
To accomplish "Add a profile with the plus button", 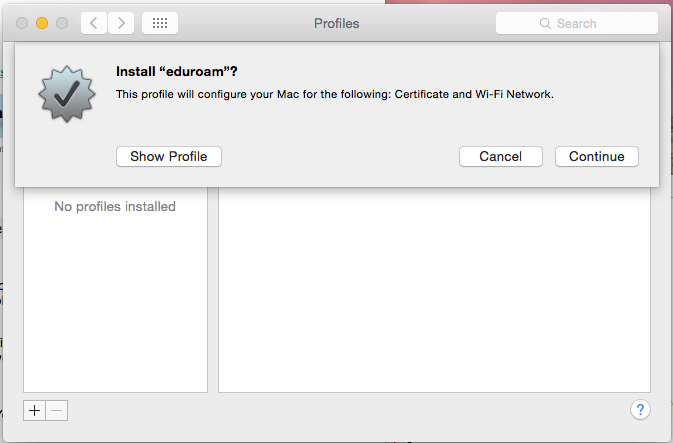I will [x=35, y=410].
